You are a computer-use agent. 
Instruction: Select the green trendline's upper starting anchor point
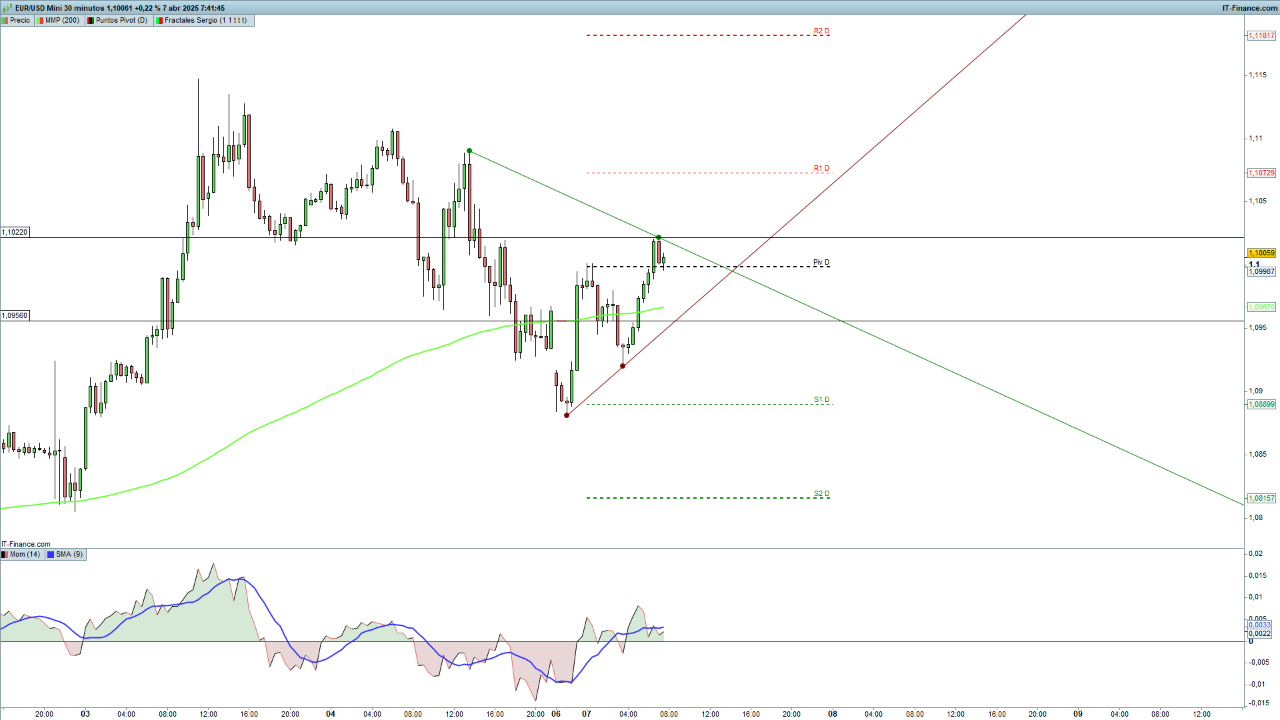[469, 151]
